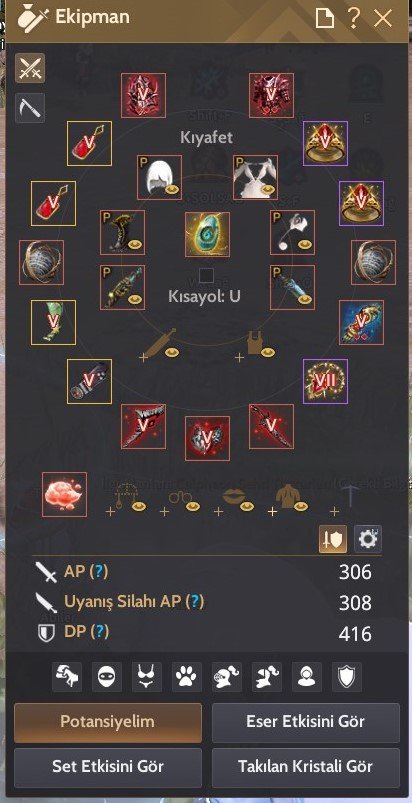Select the VII enhanced belt slot
This screenshot has width=412, height=803.
tap(325, 381)
